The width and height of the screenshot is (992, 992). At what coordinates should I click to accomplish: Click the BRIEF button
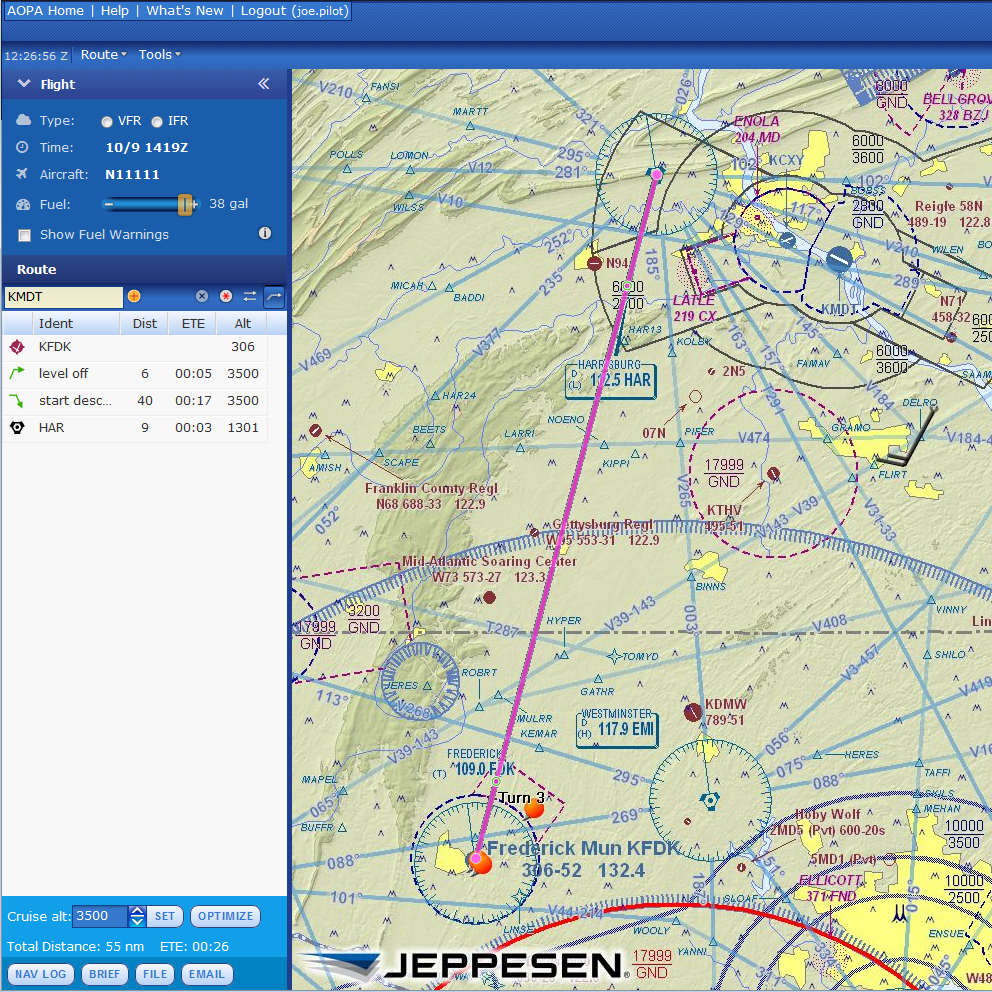[x=104, y=974]
